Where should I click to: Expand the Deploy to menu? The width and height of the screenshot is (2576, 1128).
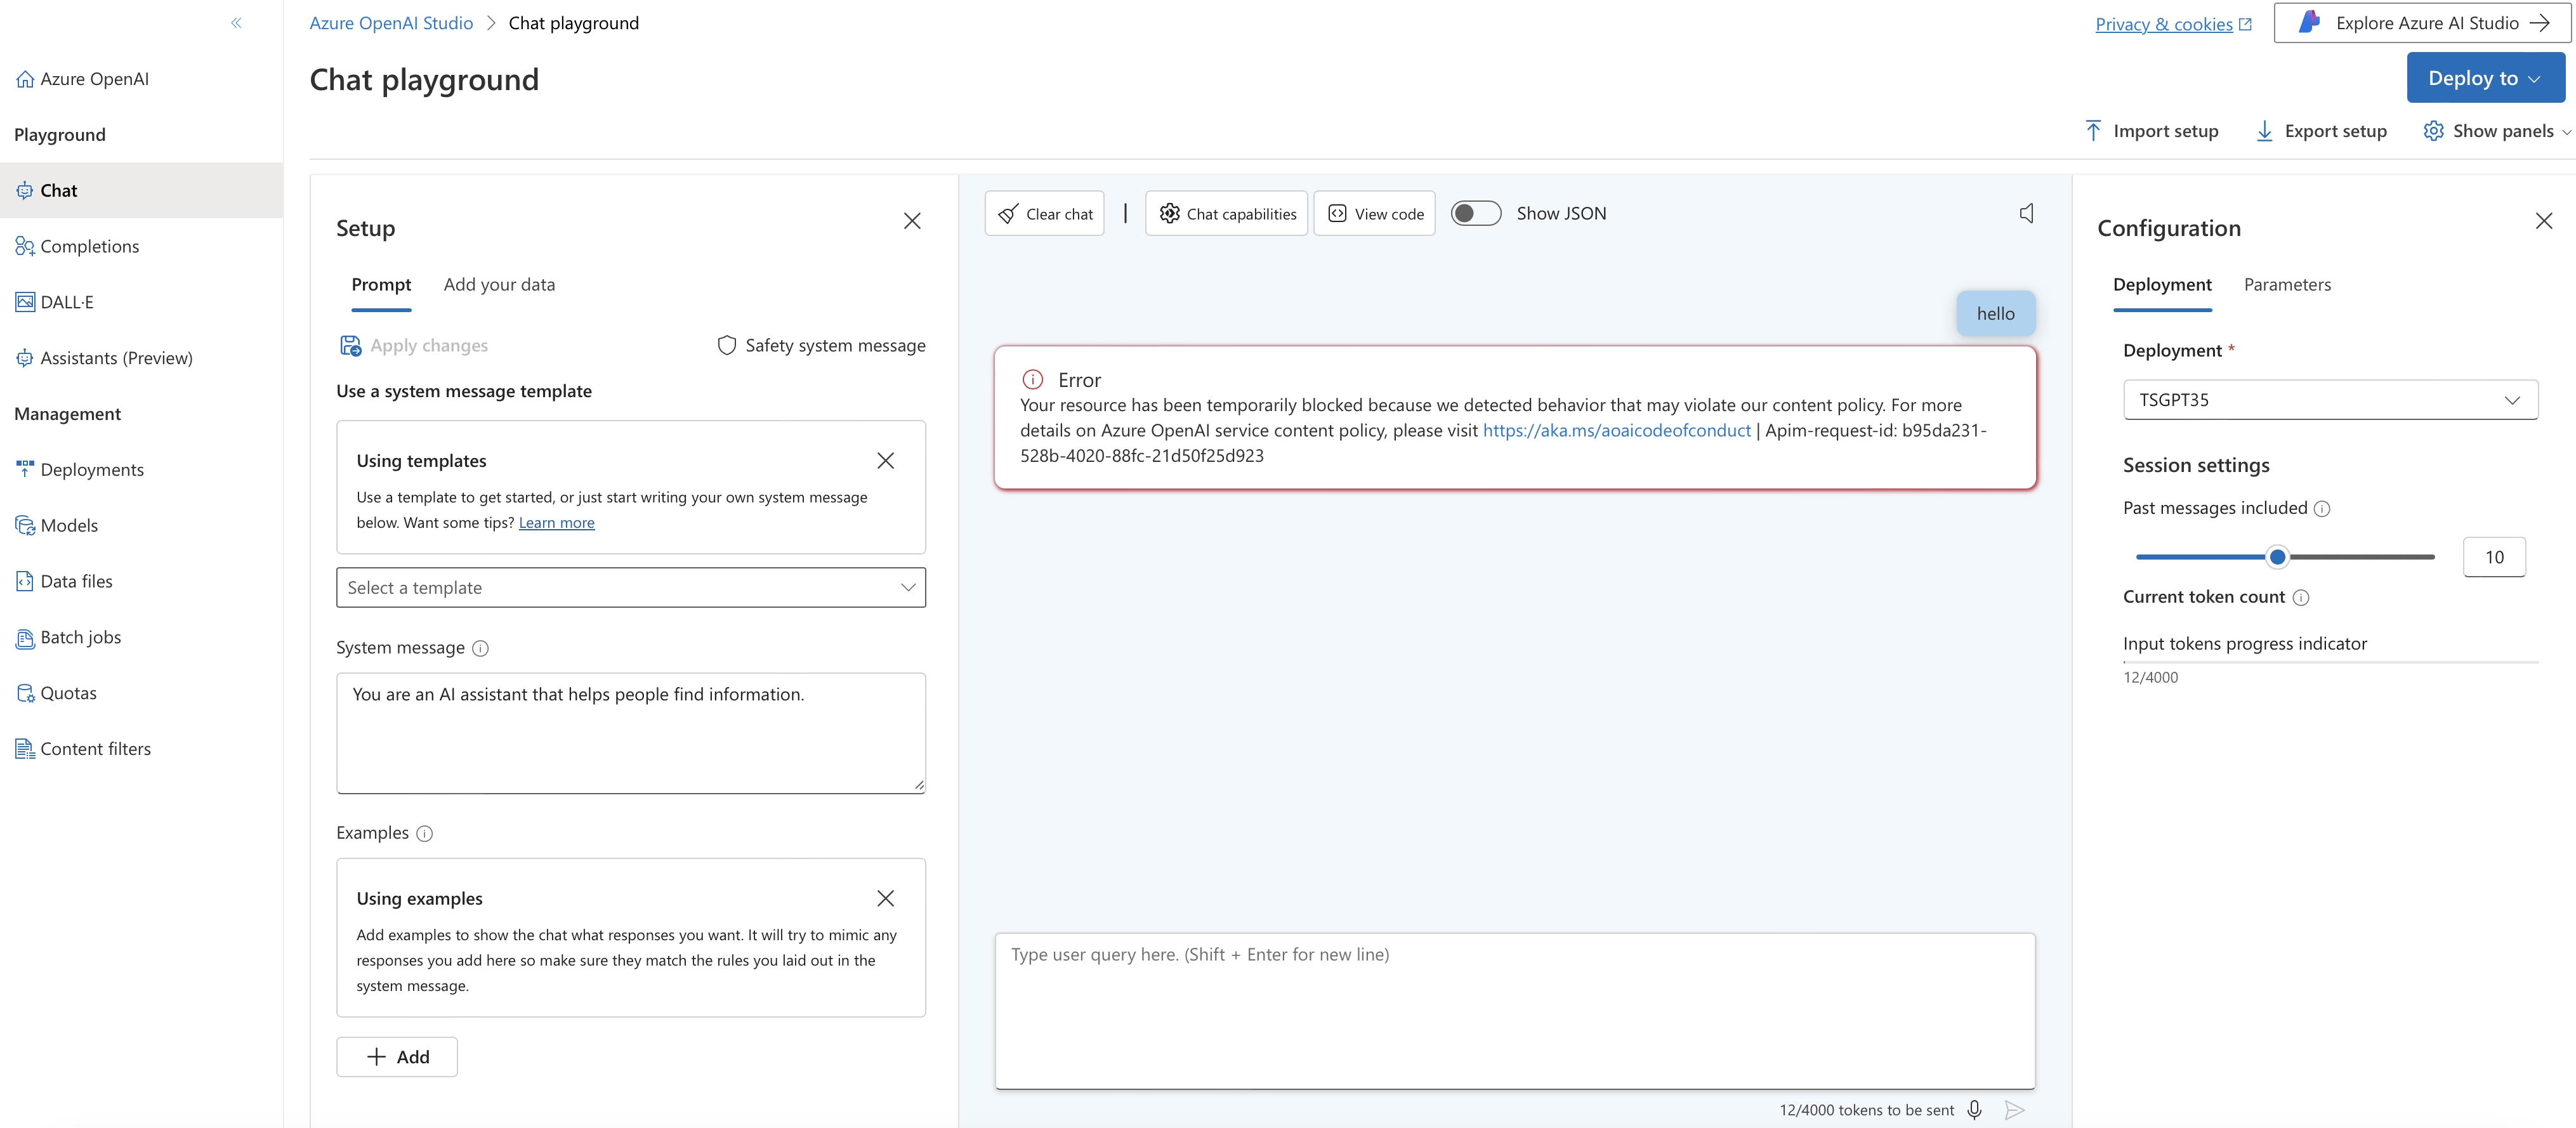coord(2485,78)
